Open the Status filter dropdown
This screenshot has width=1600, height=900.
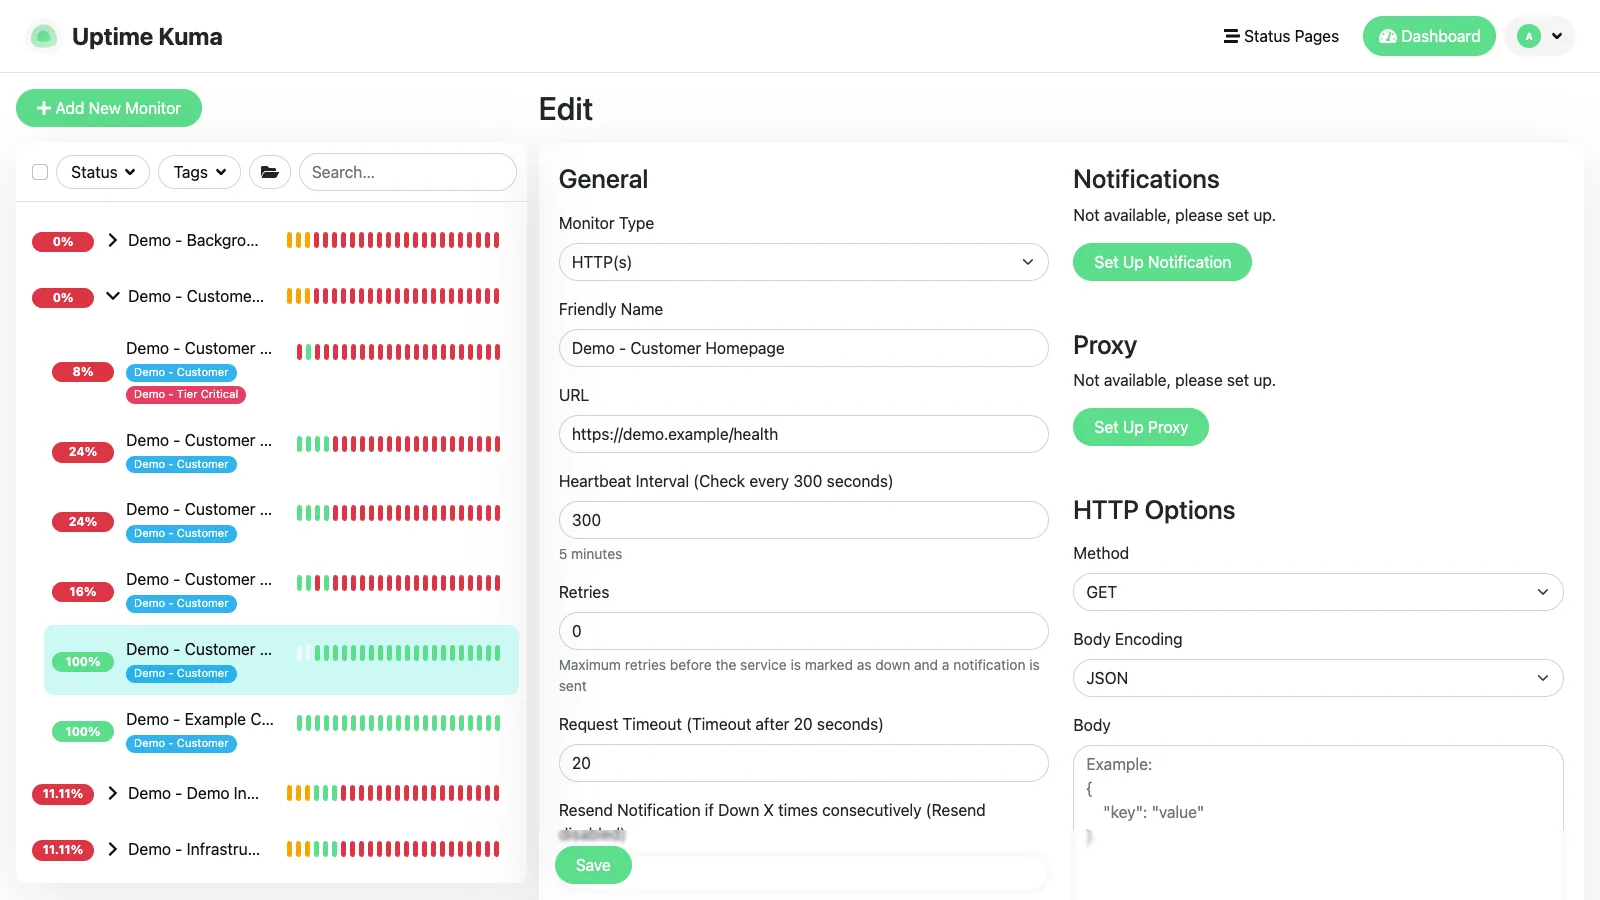(x=103, y=172)
